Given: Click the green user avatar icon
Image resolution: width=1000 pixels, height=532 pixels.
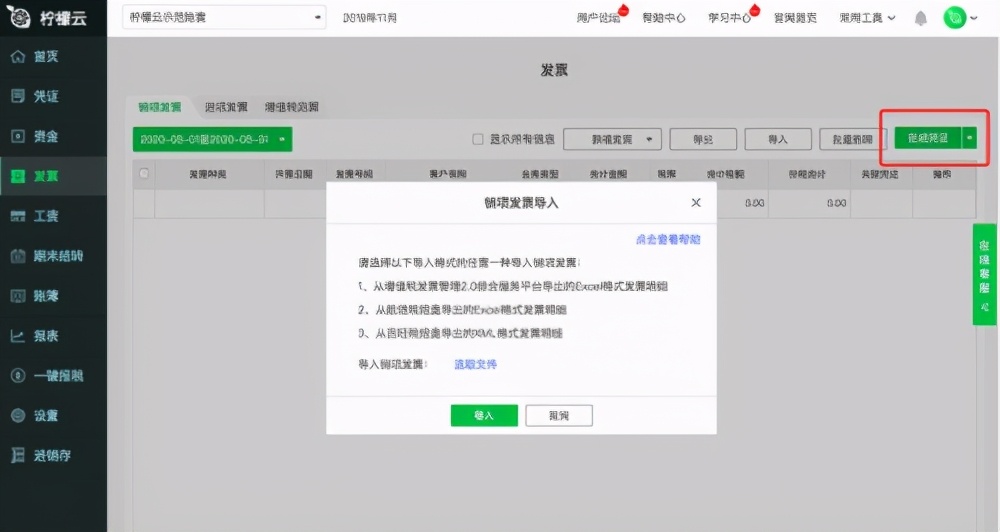Looking at the screenshot, I should [x=955, y=18].
